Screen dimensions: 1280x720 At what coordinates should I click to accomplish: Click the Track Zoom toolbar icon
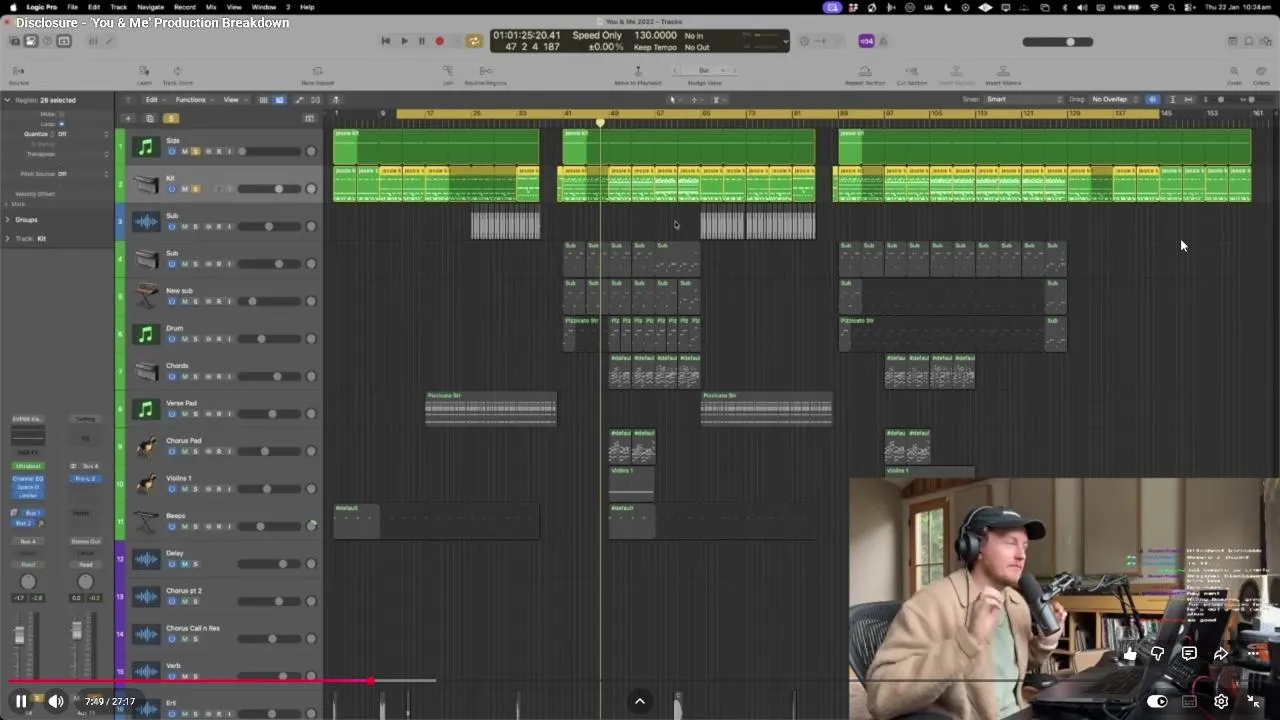coord(177,75)
